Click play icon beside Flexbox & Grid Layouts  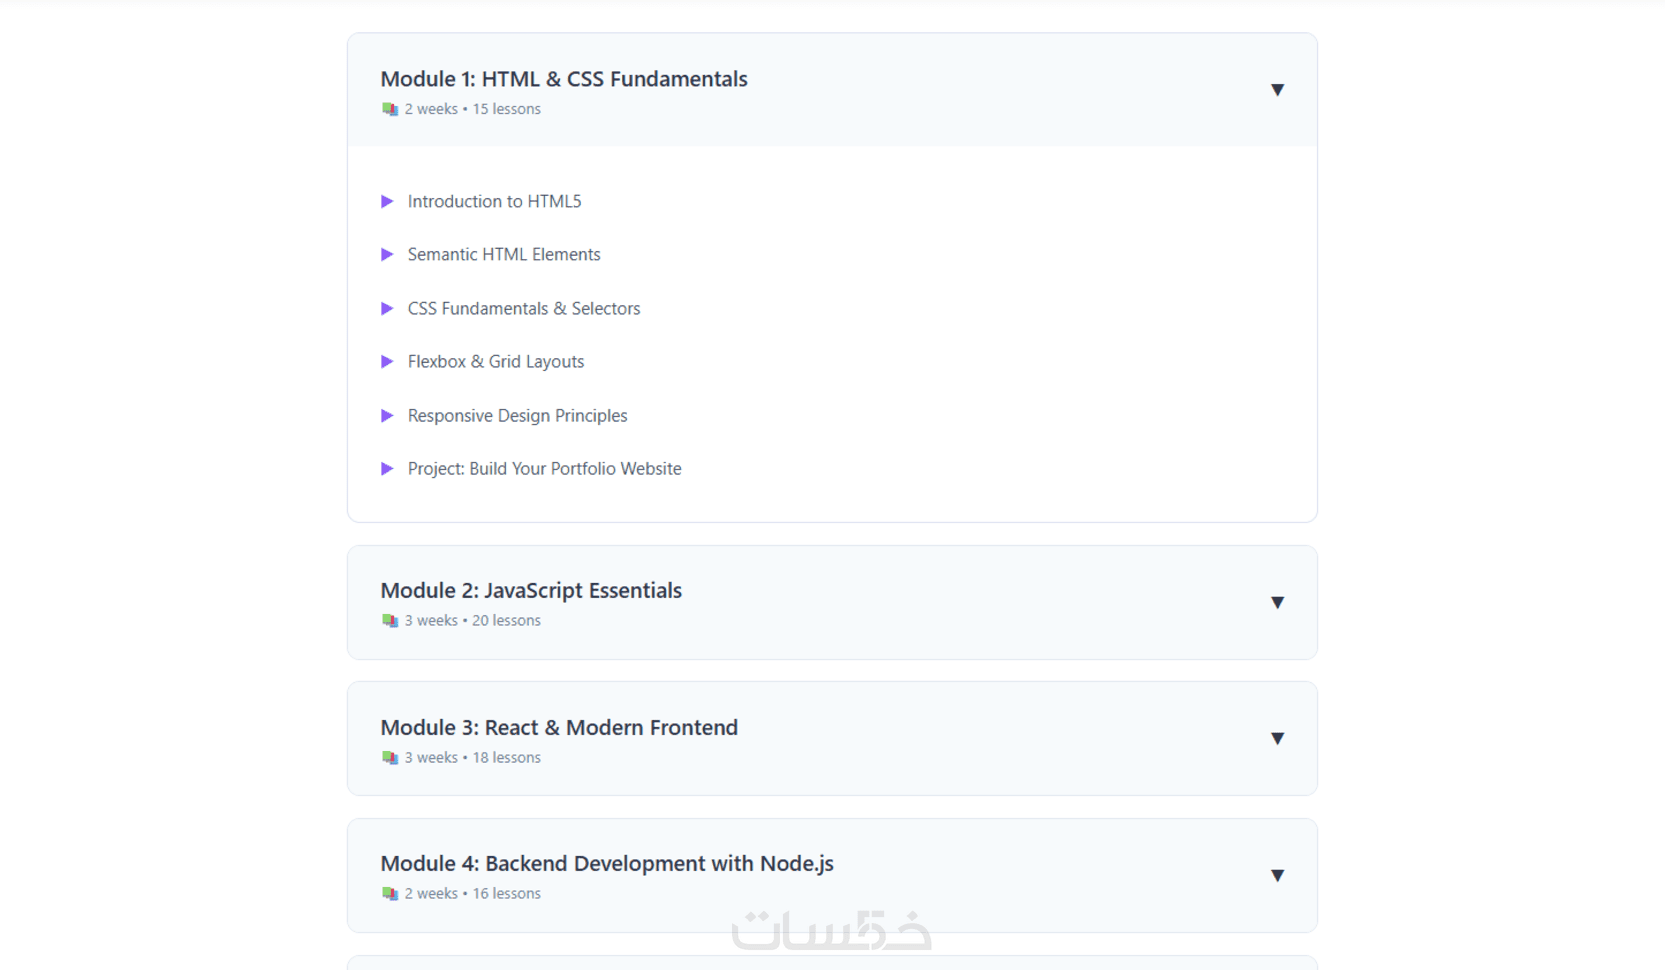pyautogui.click(x=387, y=362)
